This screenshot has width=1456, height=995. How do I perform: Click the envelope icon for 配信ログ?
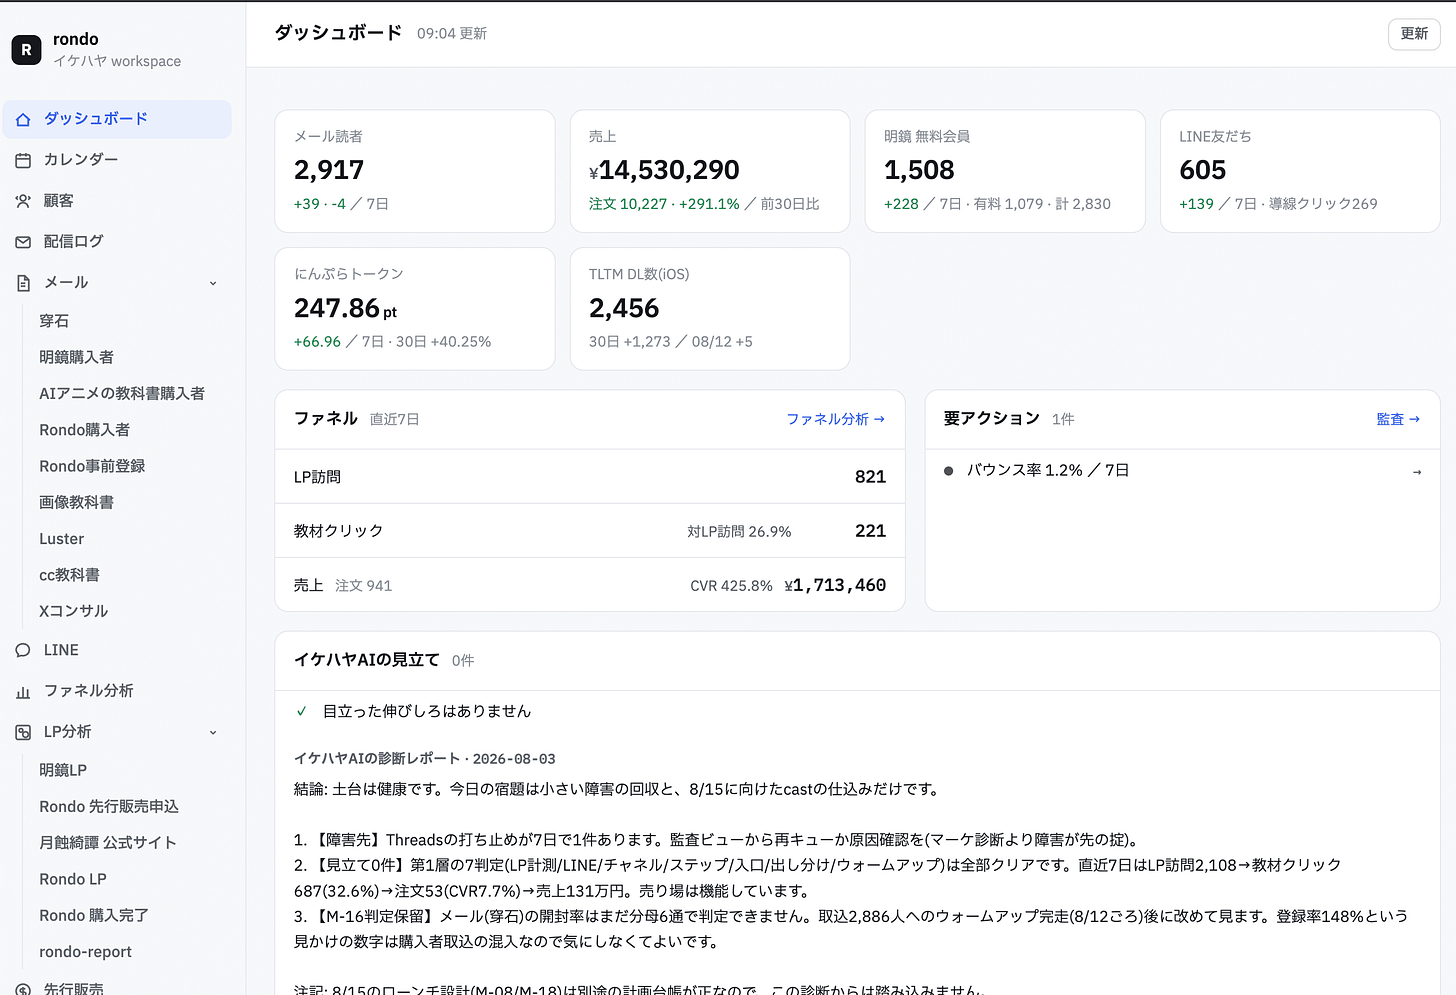(x=23, y=242)
